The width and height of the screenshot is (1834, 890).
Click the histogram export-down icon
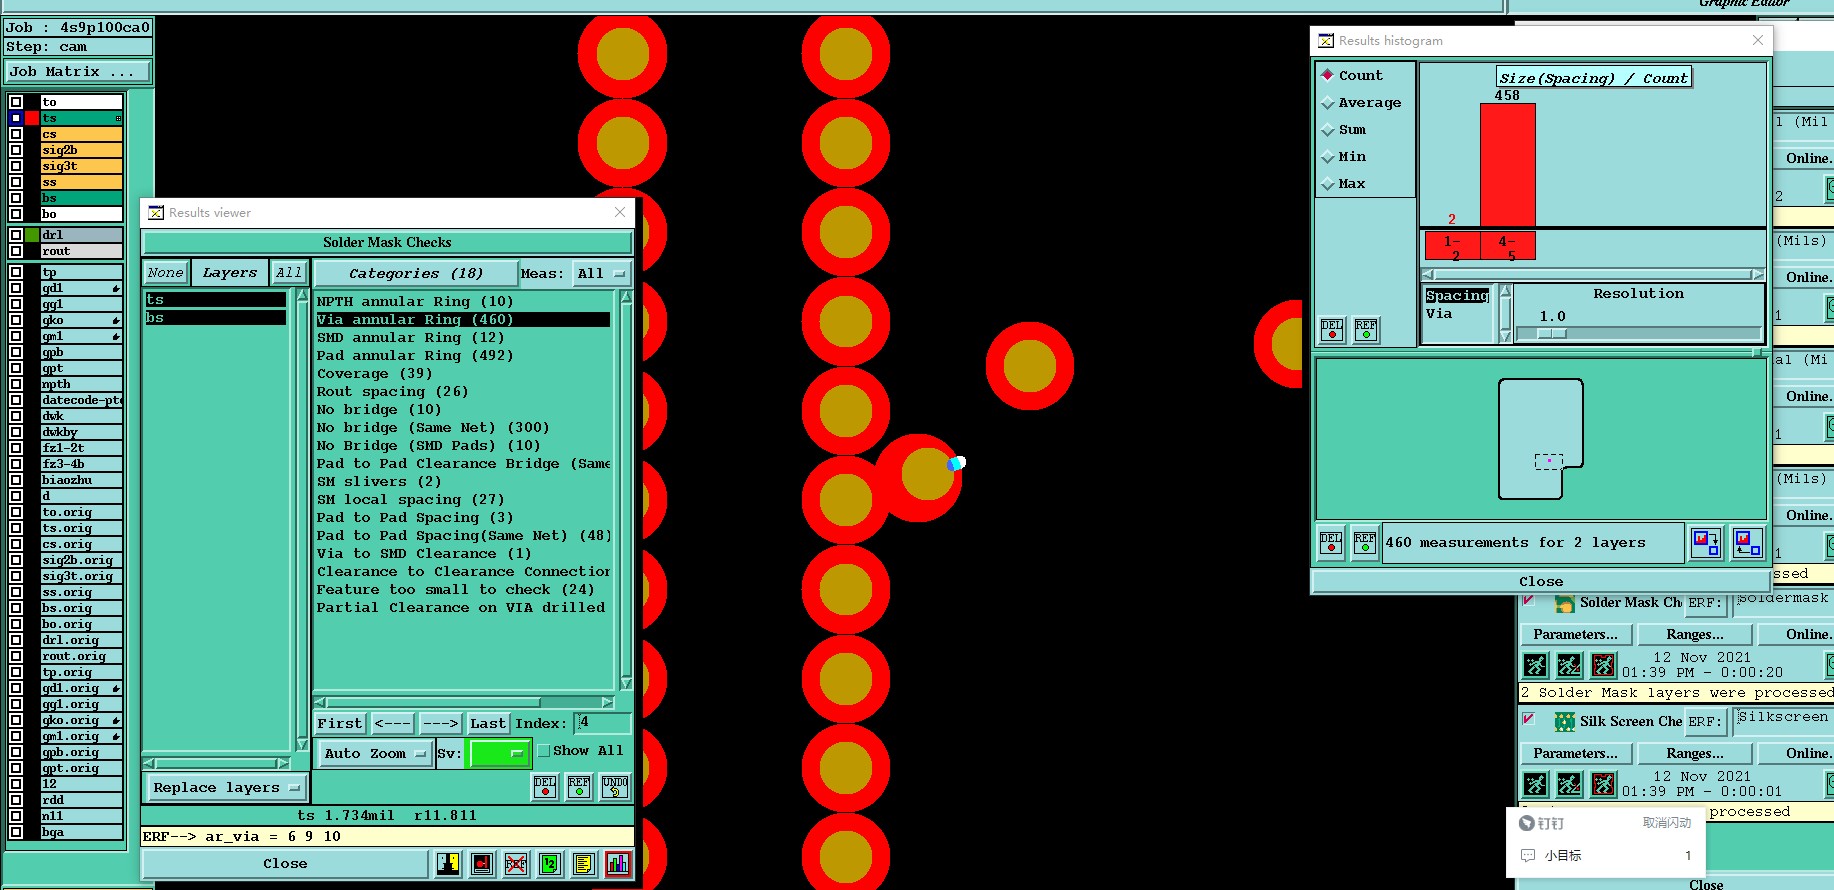[1706, 543]
